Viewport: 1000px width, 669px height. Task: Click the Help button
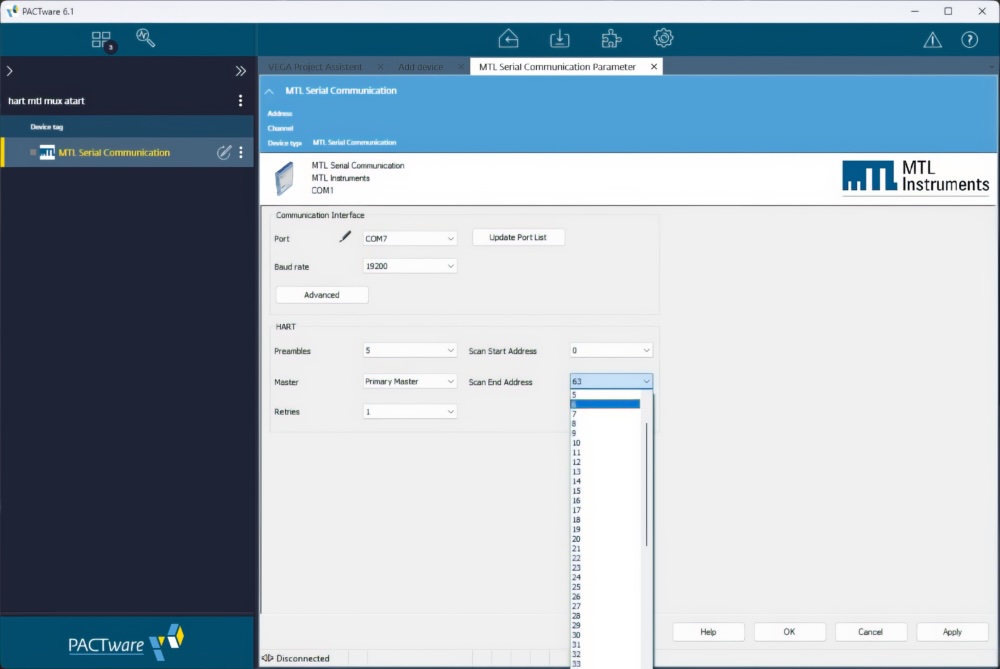click(708, 632)
